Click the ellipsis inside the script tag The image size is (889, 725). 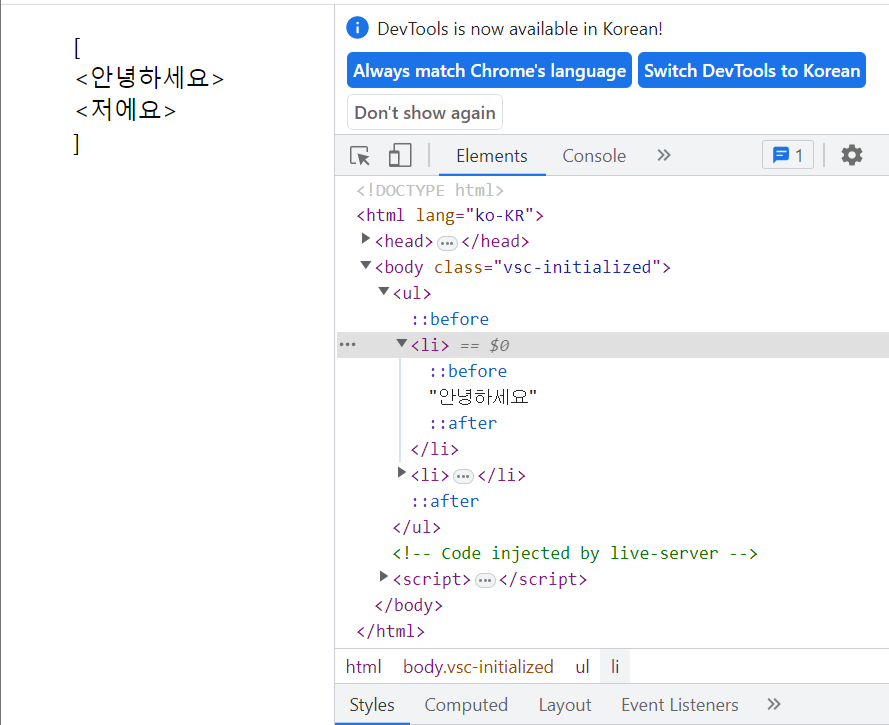(485, 581)
